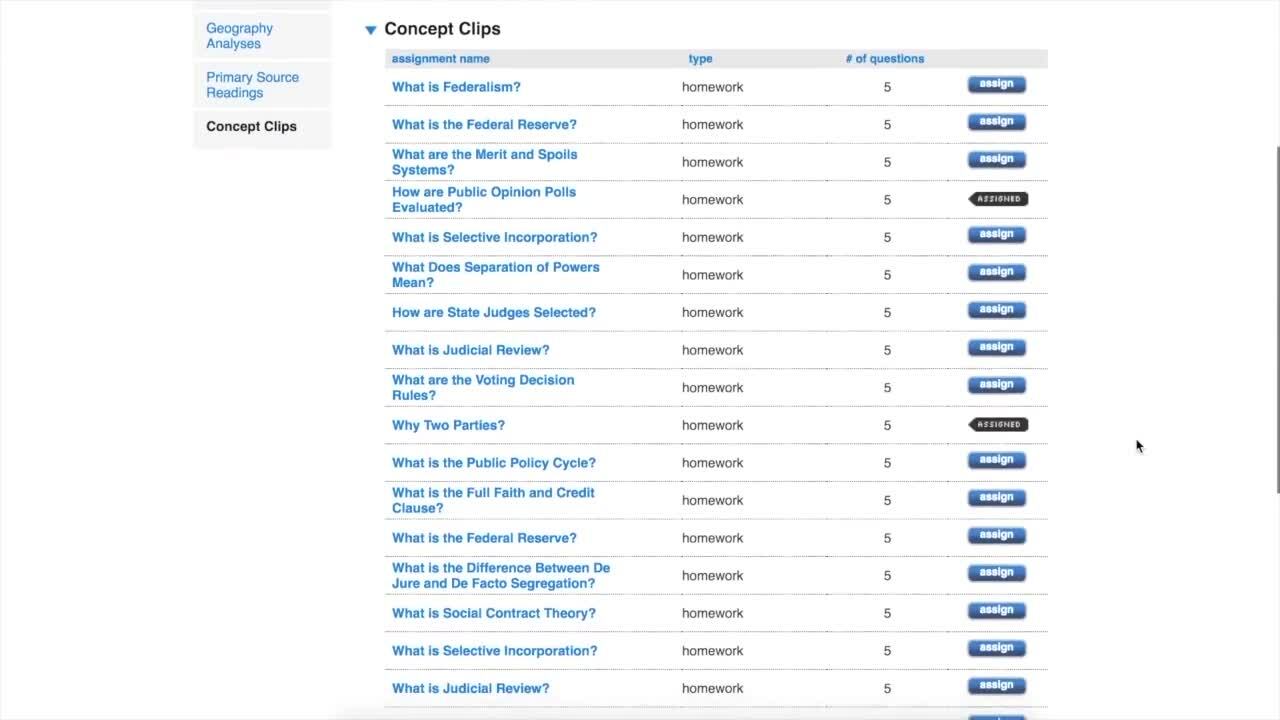Assign How are State Judges Selected?

coord(996,311)
